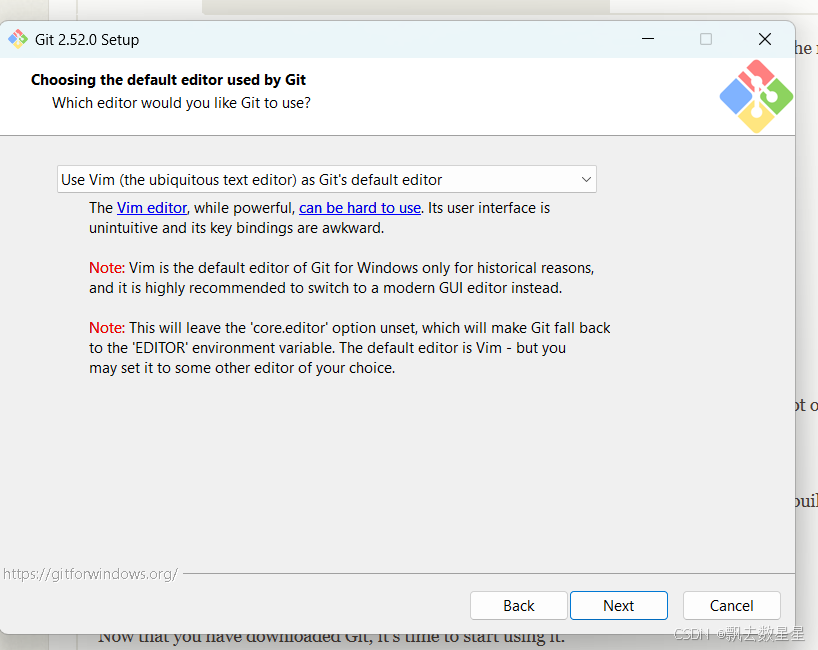Click the note about 'core.editor' option
Screen dimensions: 818x650
point(350,348)
